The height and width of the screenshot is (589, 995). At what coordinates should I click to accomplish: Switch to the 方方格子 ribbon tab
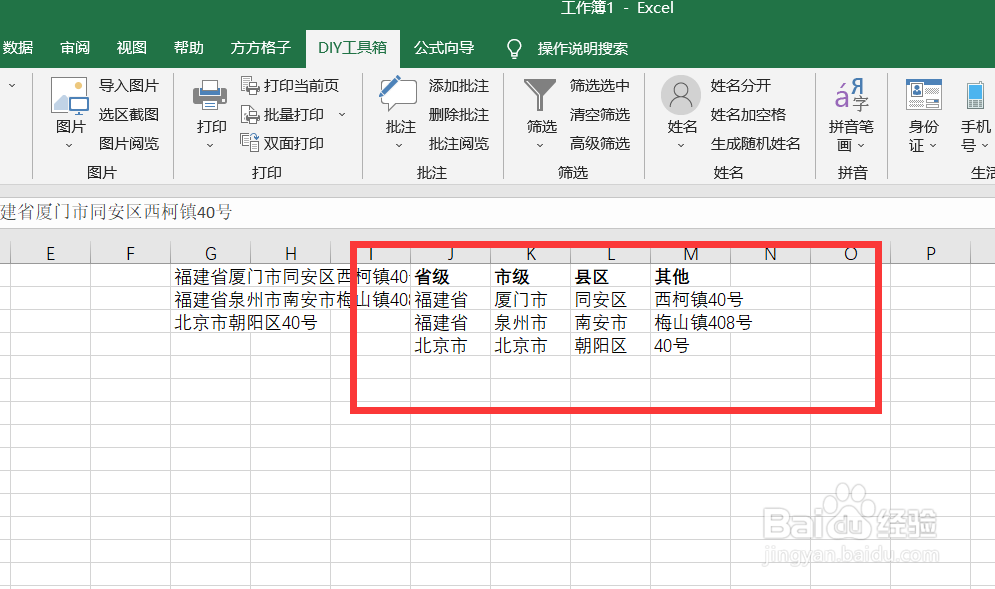click(259, 47)
